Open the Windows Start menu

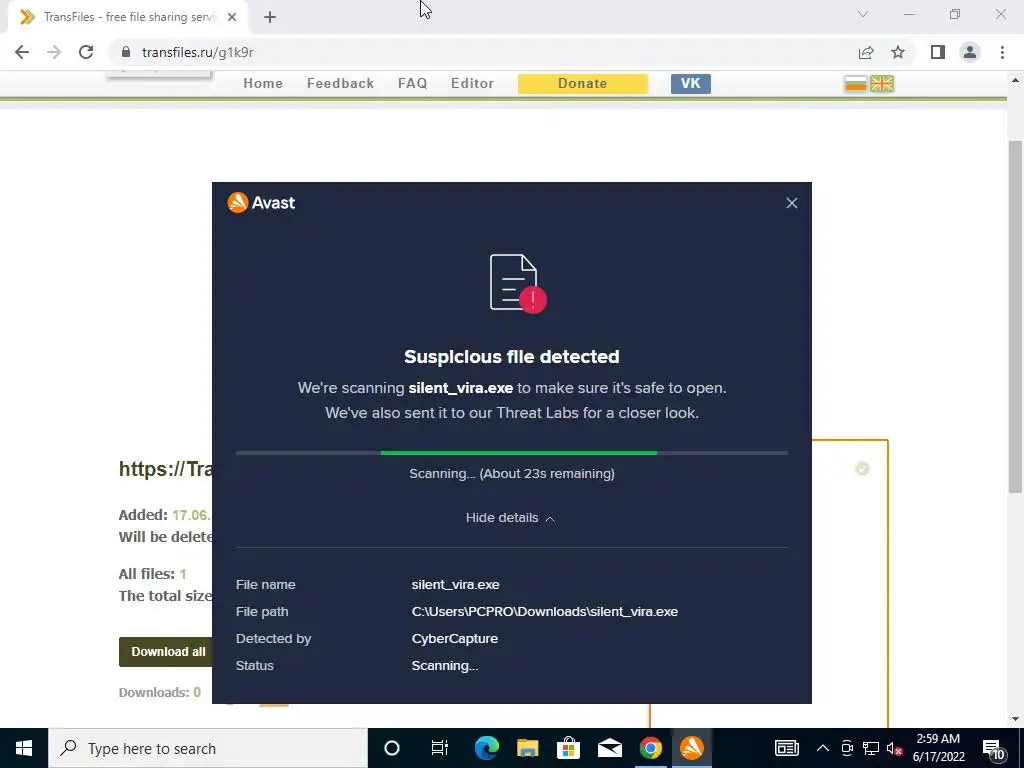pos(24,748)
